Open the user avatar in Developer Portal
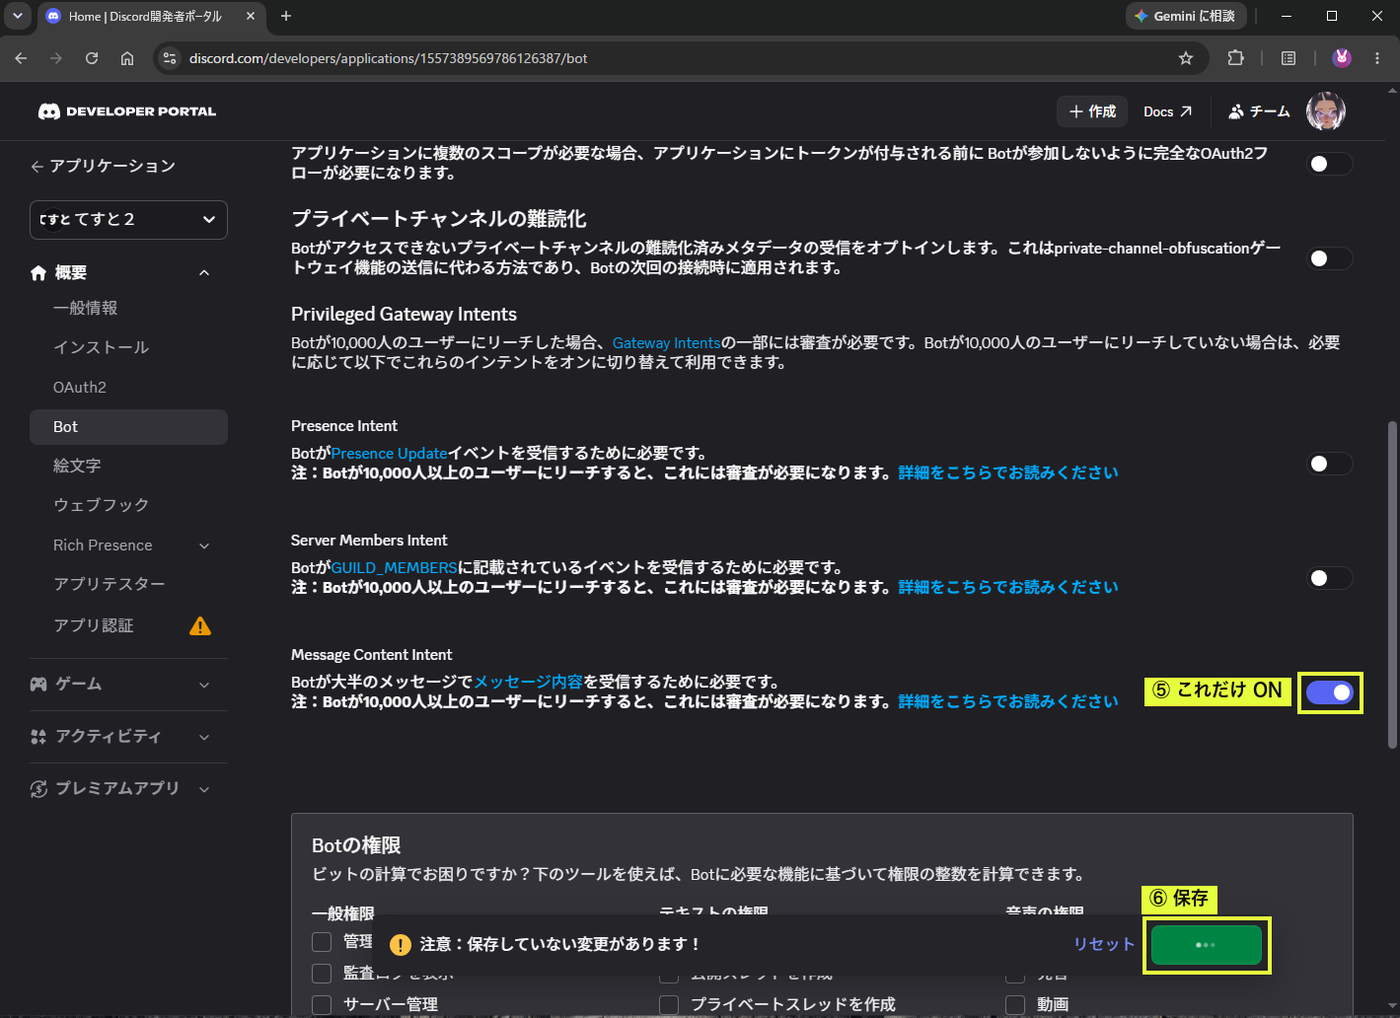 (1326, 111)
